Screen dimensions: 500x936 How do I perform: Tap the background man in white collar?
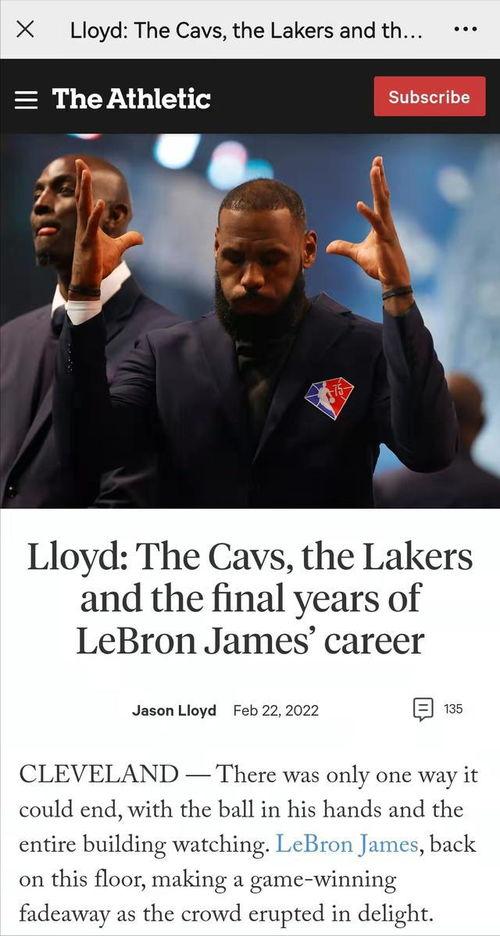(x=72, y=322)
